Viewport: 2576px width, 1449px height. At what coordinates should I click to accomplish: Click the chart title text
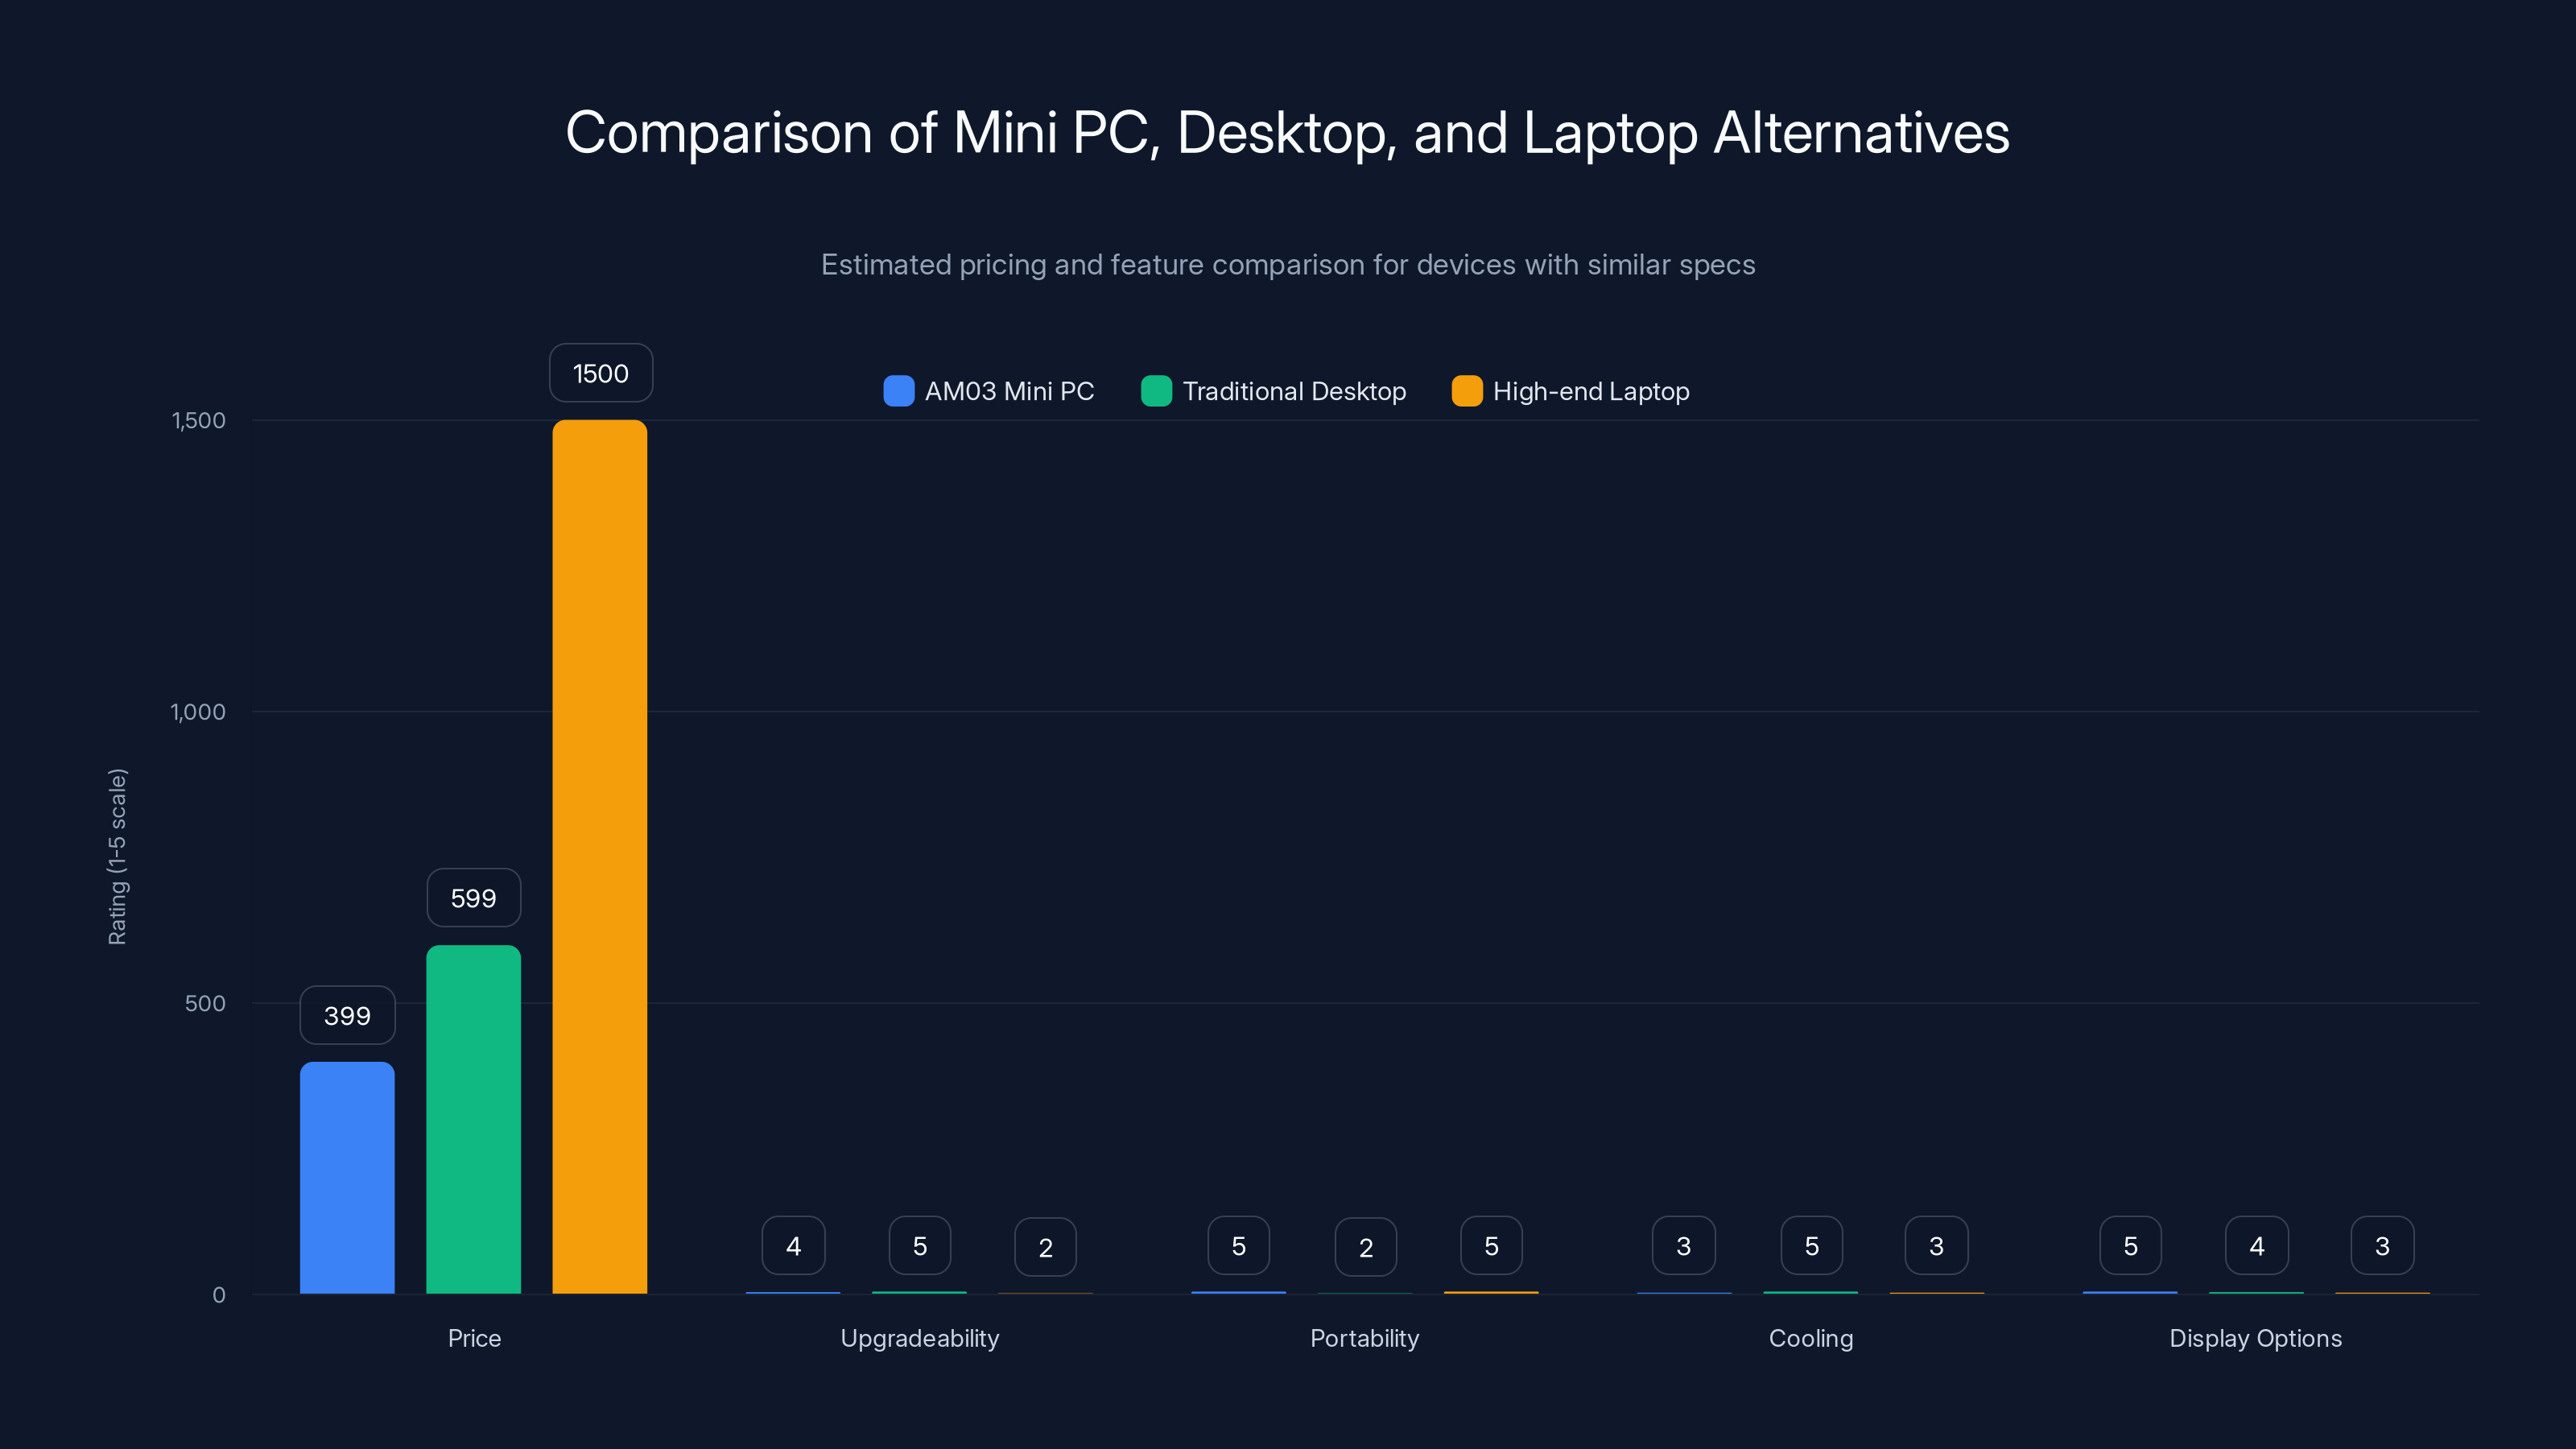tap(1288, 133)
